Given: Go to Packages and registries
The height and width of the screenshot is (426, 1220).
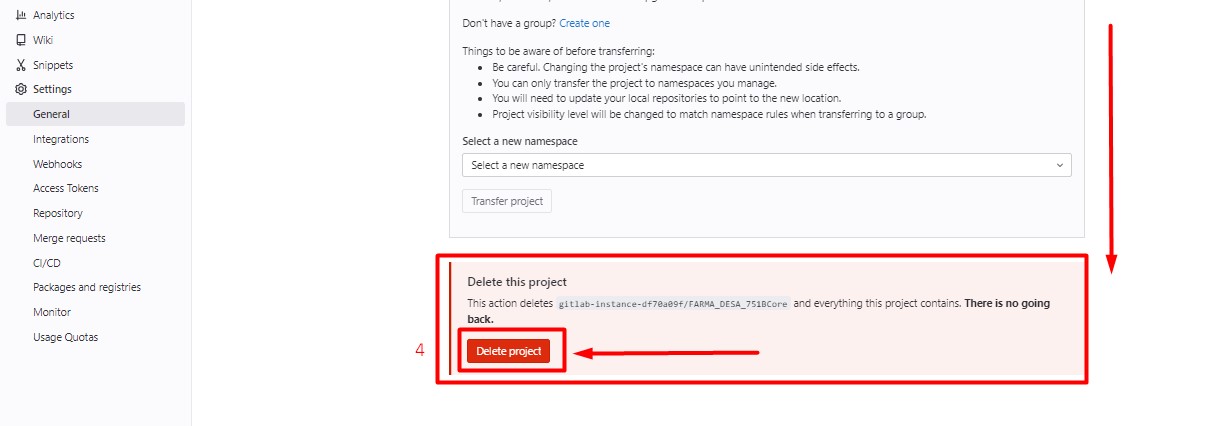Looking at the screenshot, I should point(87,287).
